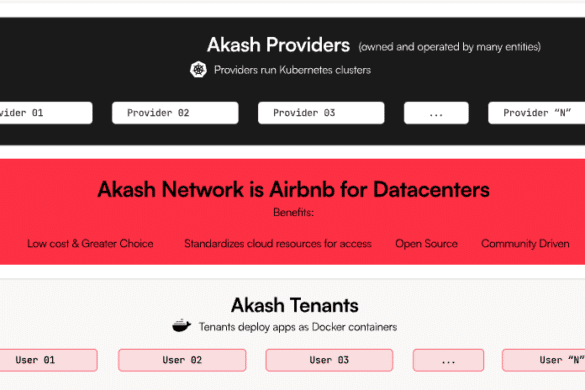Select the User 03 box

(329, 360)
